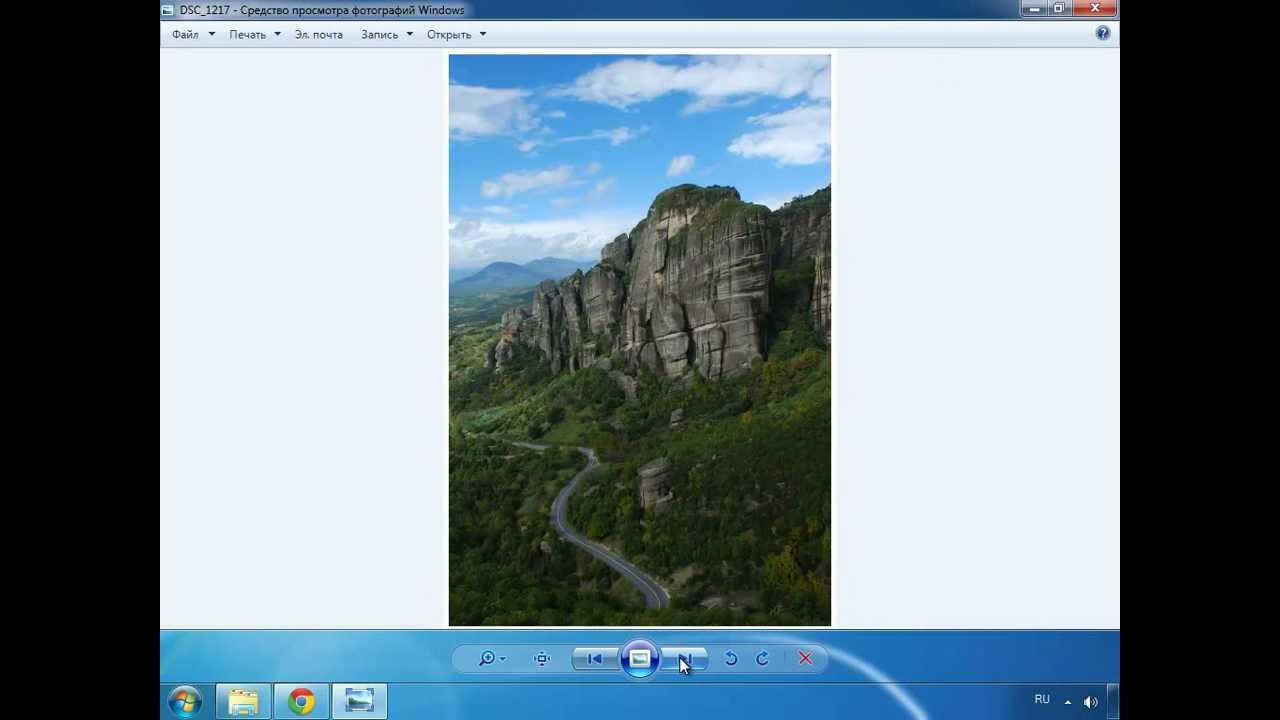The width and height of the screenshot is (1280, 720).
Task: Click the window title bar app icon
Action: coord(168,10)
